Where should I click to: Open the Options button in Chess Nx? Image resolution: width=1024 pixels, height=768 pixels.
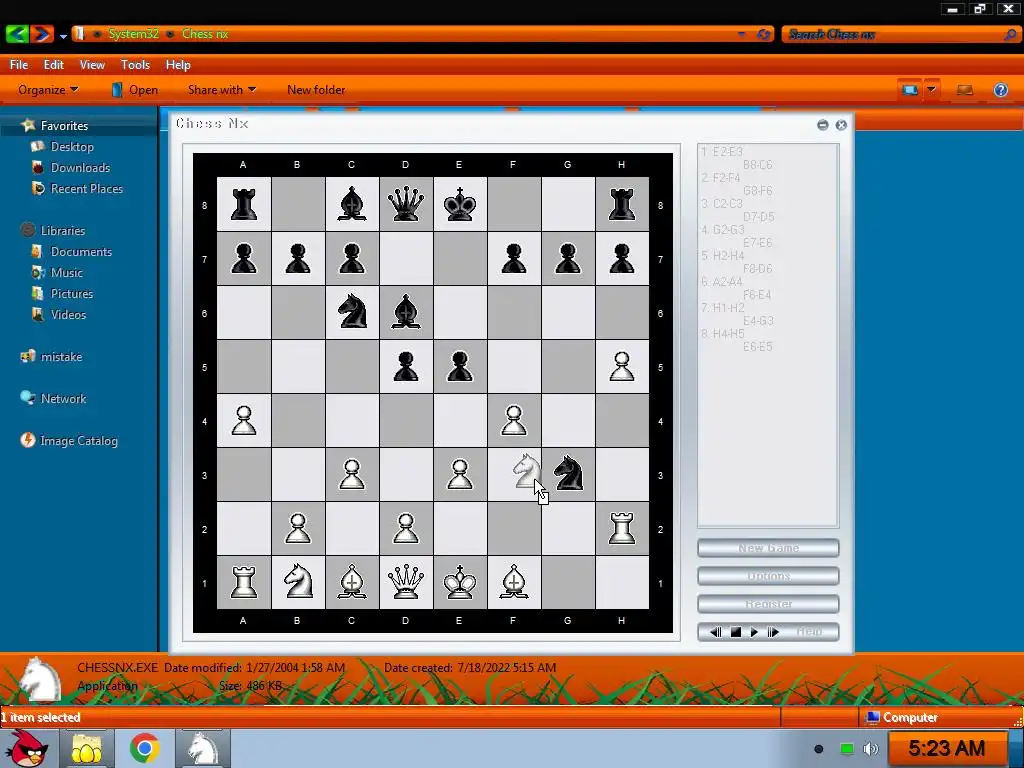tap(768, 576)
